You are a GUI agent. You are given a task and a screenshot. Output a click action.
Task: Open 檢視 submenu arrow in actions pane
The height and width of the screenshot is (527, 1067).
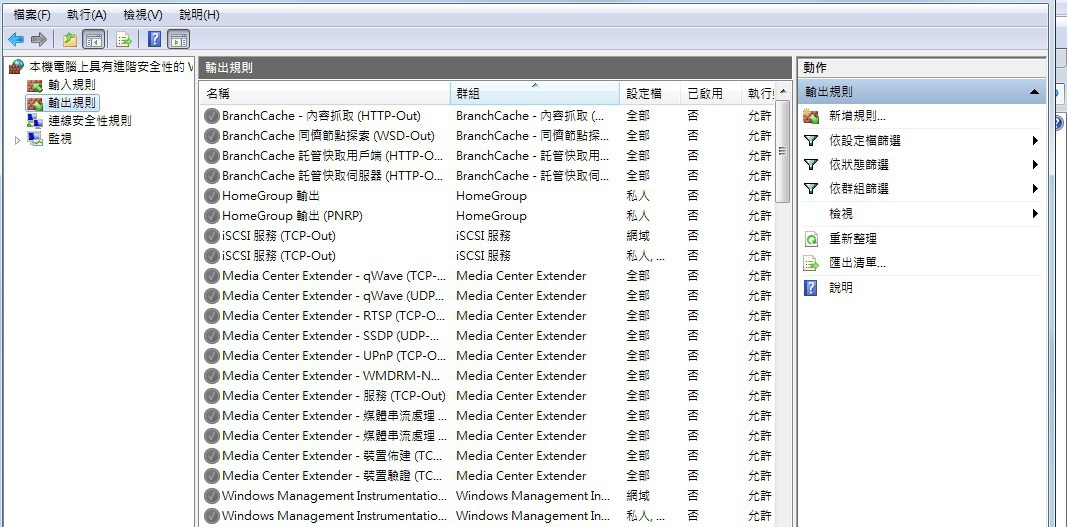[x=1035, y=214]
